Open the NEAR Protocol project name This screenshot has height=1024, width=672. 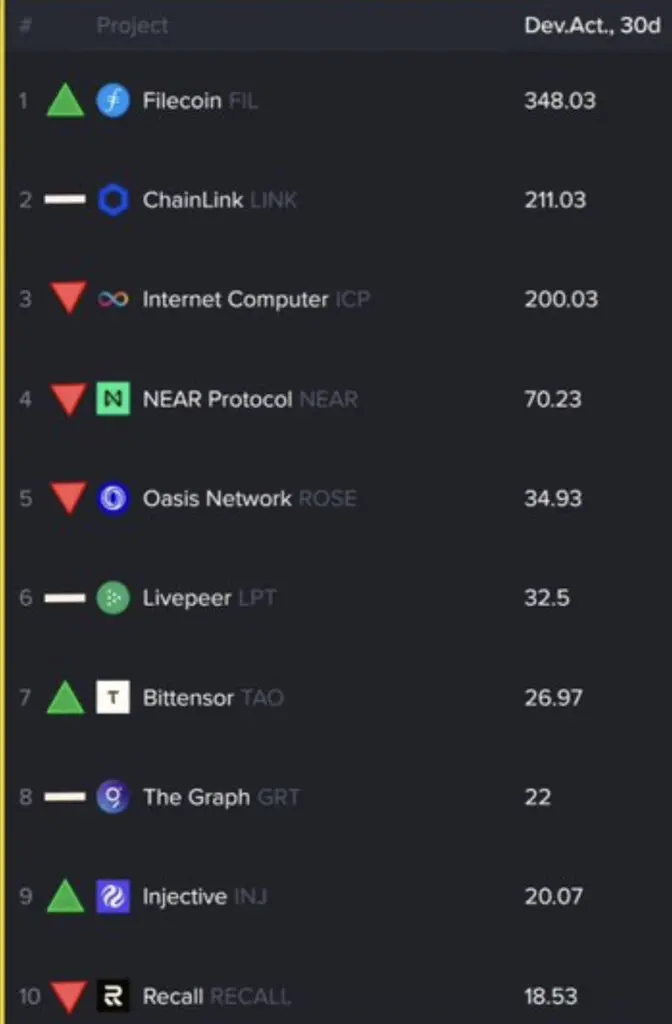tap(217, 399)
